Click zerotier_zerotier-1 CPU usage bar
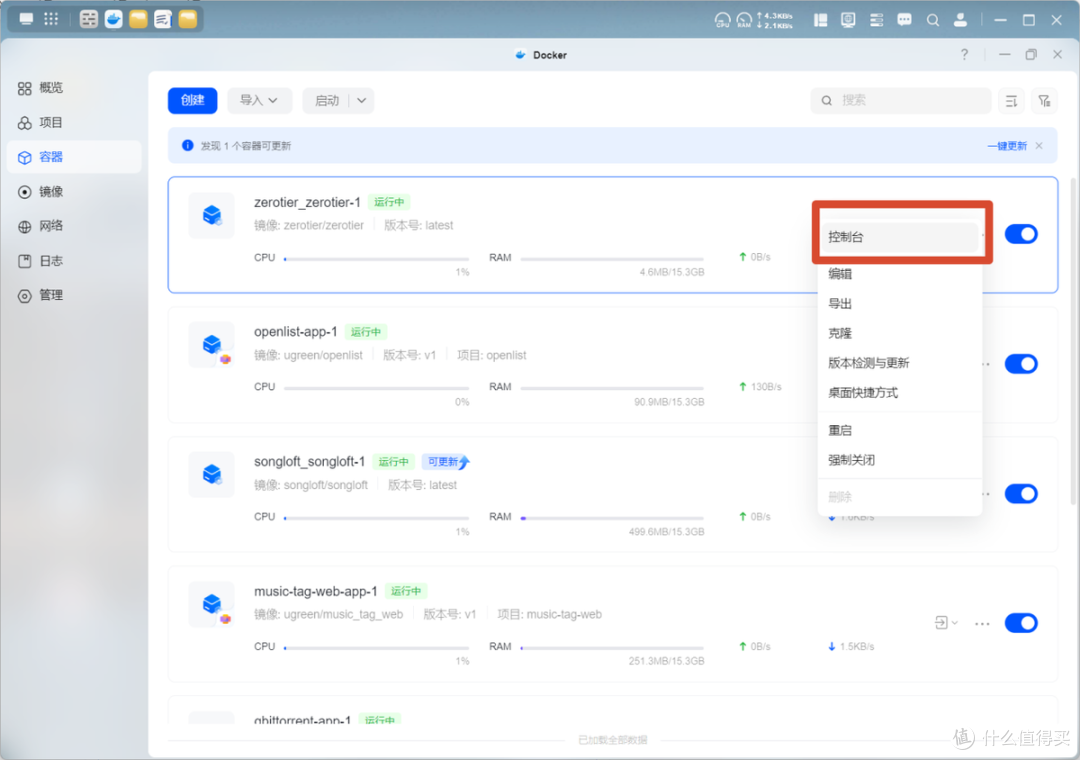 click(376, 259)
